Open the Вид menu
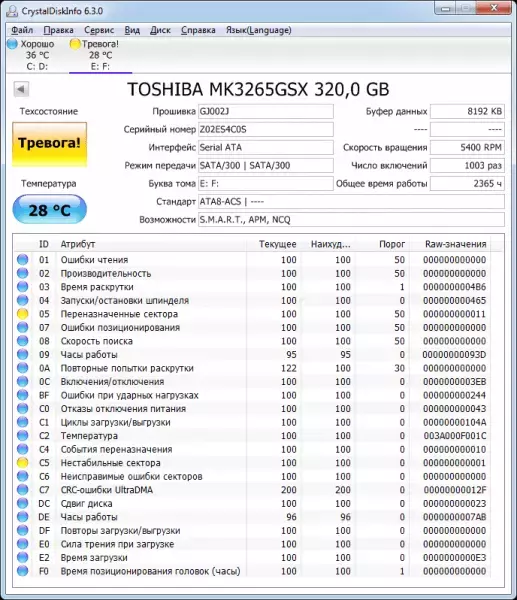The width and height of the screenshot is (517, 600). (x=132, y=30)
